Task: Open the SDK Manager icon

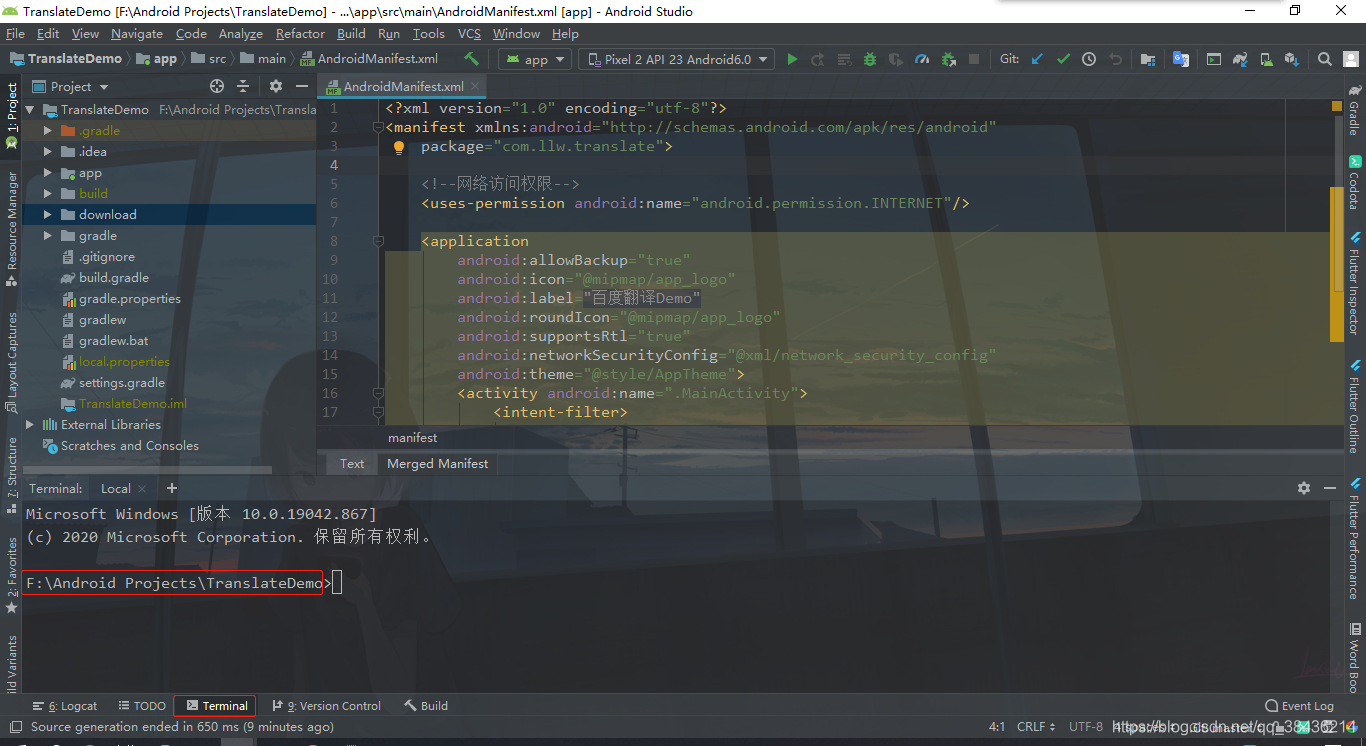Action: (1292, 59)
